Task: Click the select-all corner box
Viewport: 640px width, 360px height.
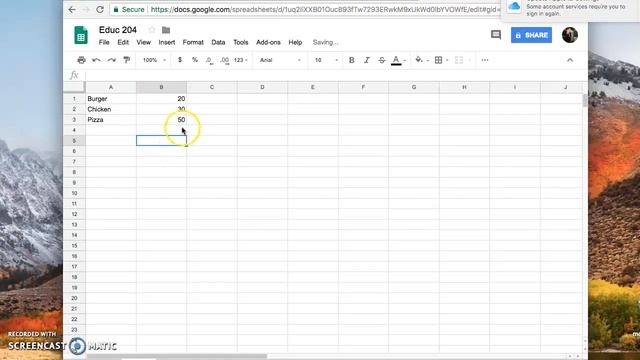Action: 74,87
